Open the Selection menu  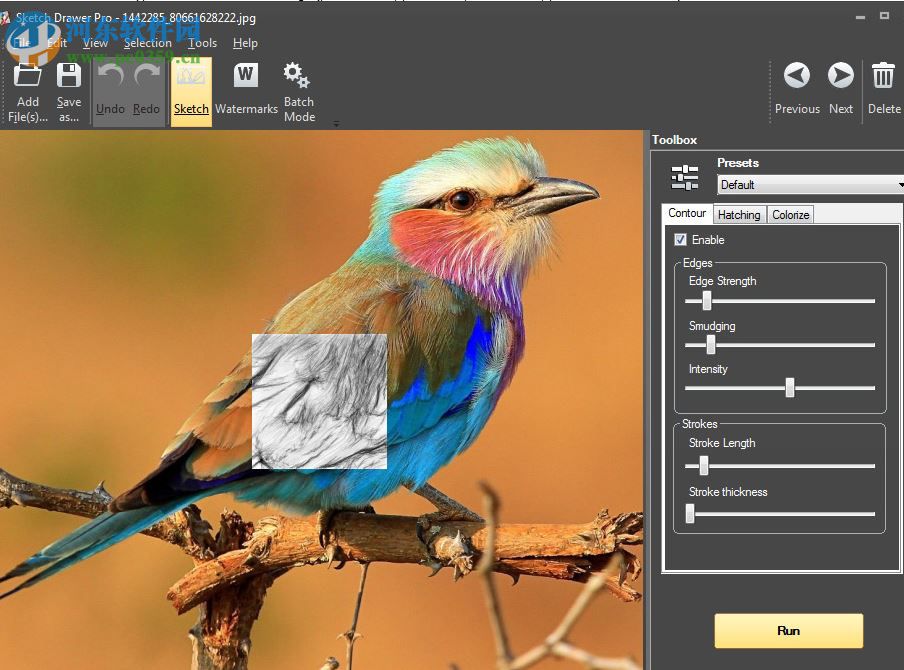point(147,43)
